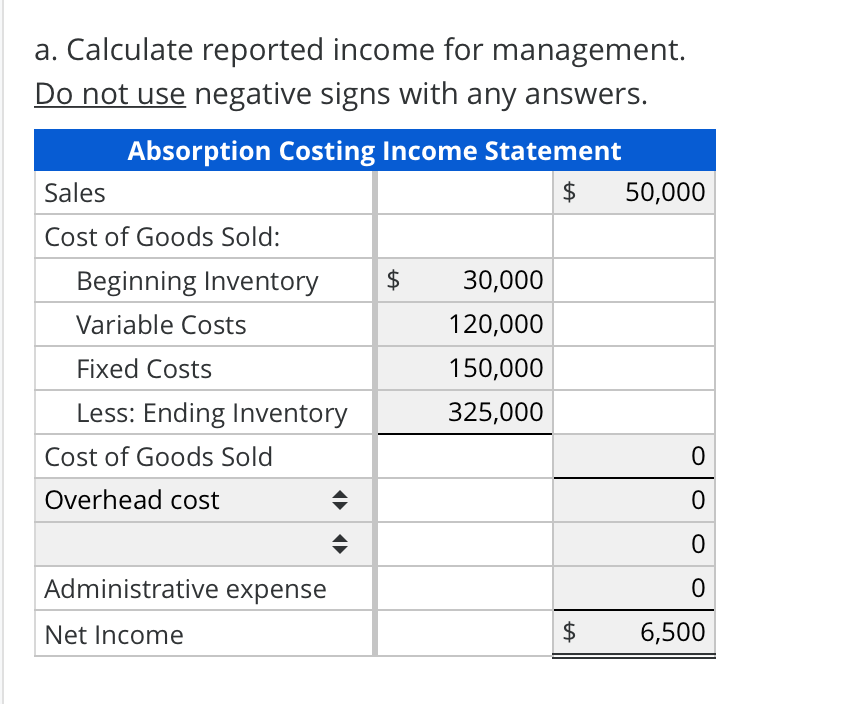Edit Beginning Inventory value 30,000
The height and width of the screenshot is (704, 864).
pos(465,280)
